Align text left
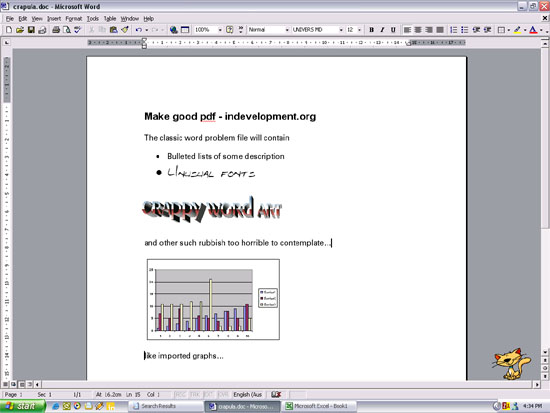 (x=407, y=30)
